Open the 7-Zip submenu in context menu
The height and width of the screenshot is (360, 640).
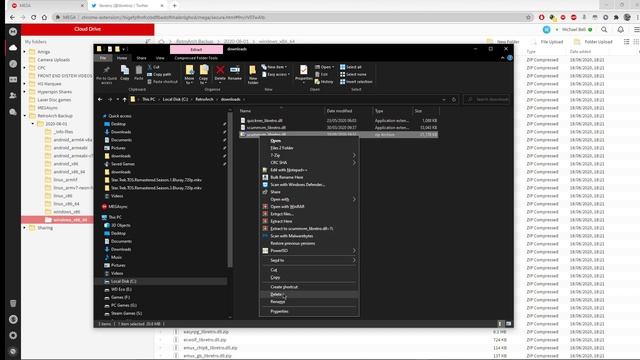309,155
